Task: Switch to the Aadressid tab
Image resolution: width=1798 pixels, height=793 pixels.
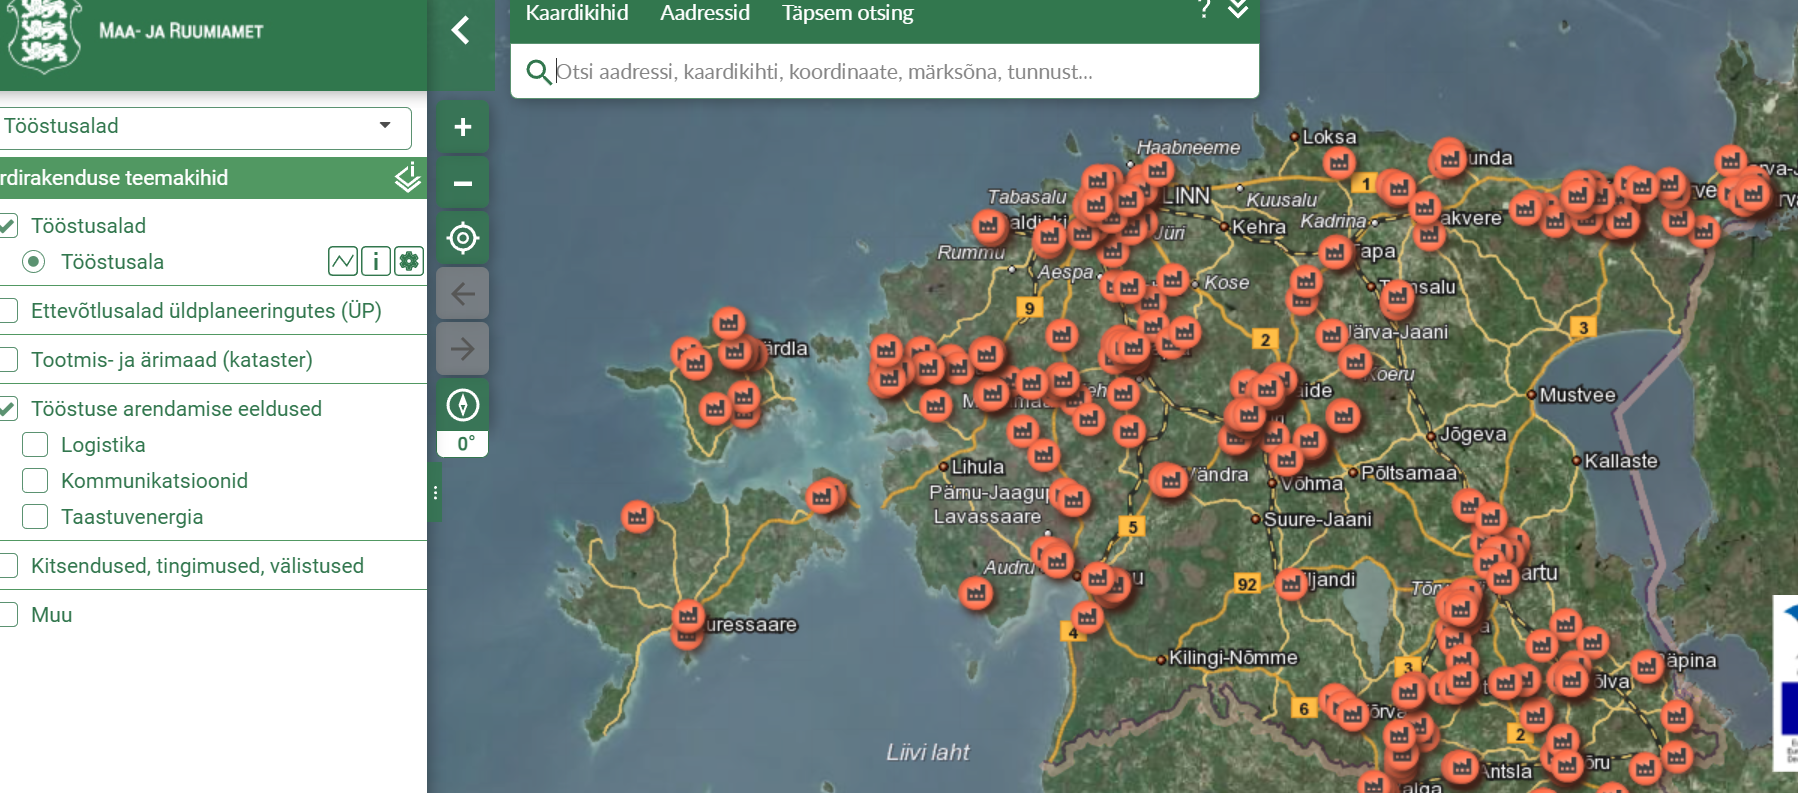Action: click(704, 13)
